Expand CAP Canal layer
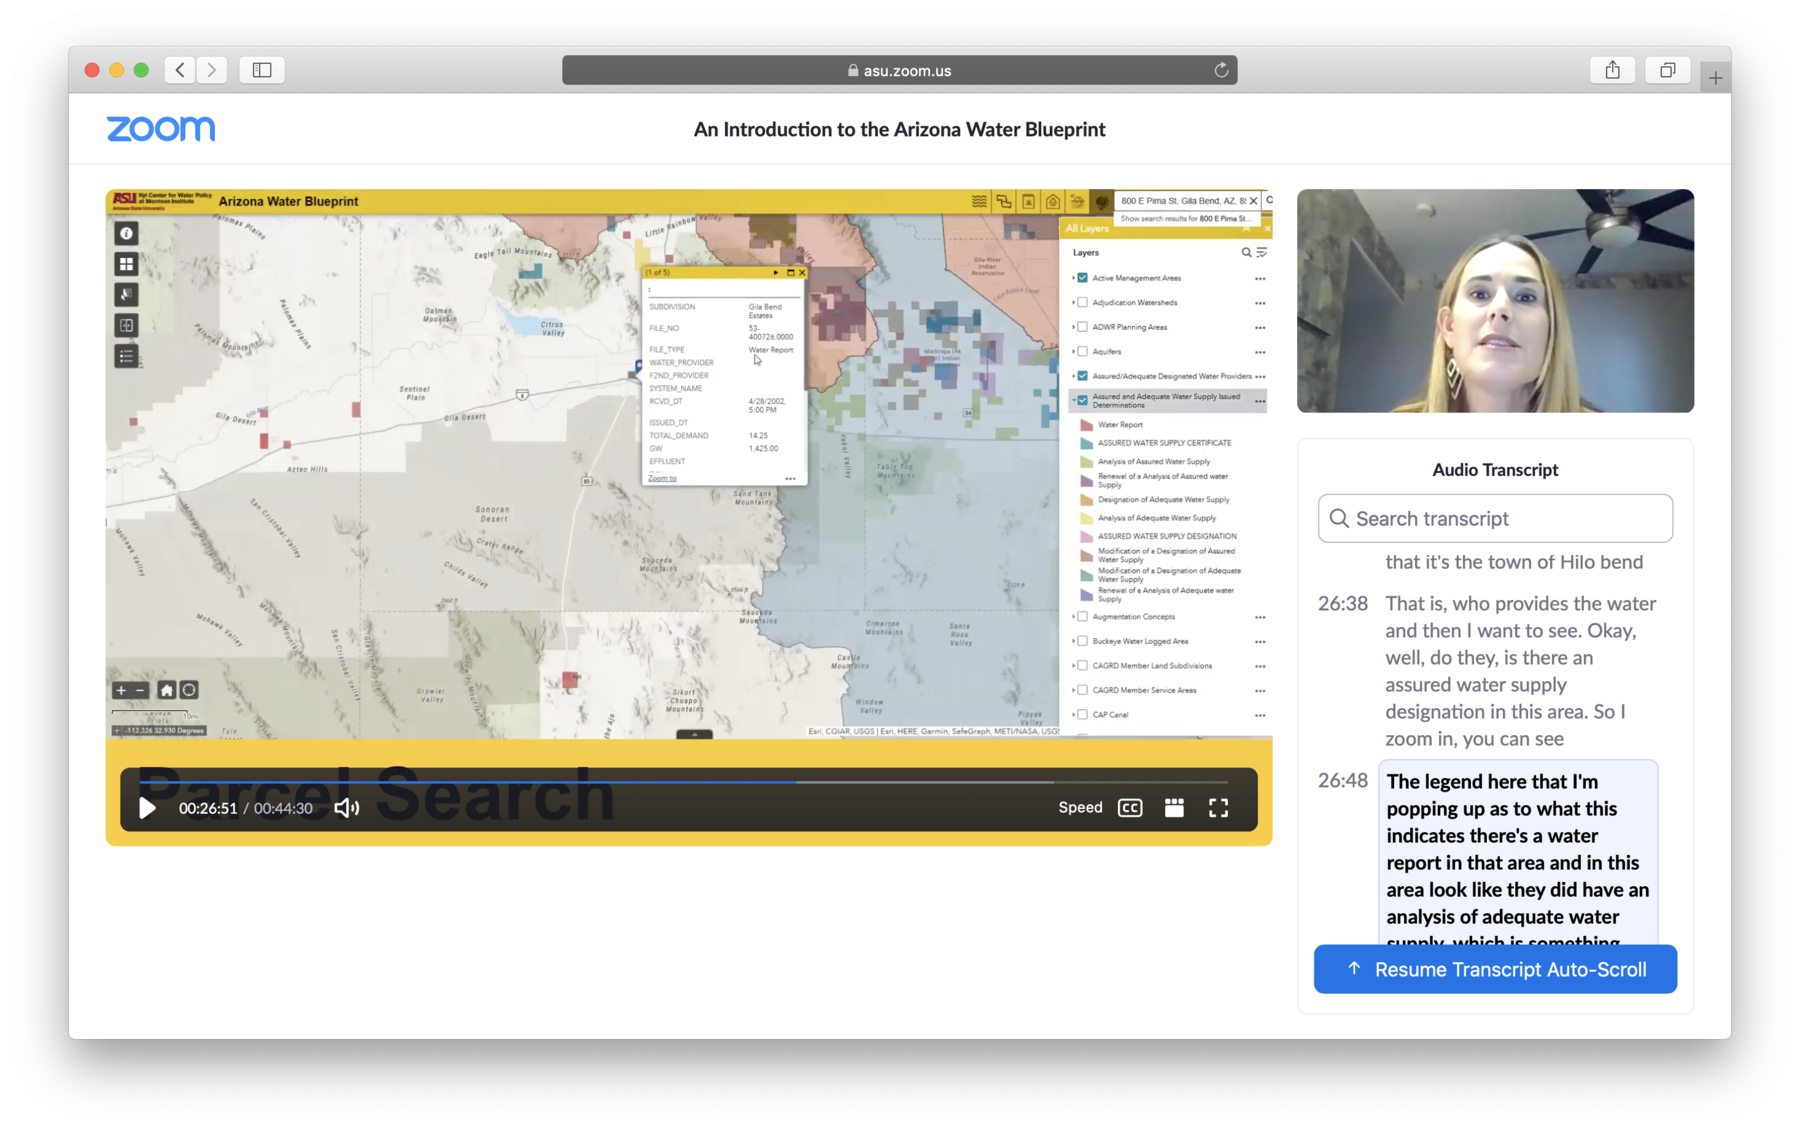This screenshot has width=1800, height=1130. pos(1074,715)
